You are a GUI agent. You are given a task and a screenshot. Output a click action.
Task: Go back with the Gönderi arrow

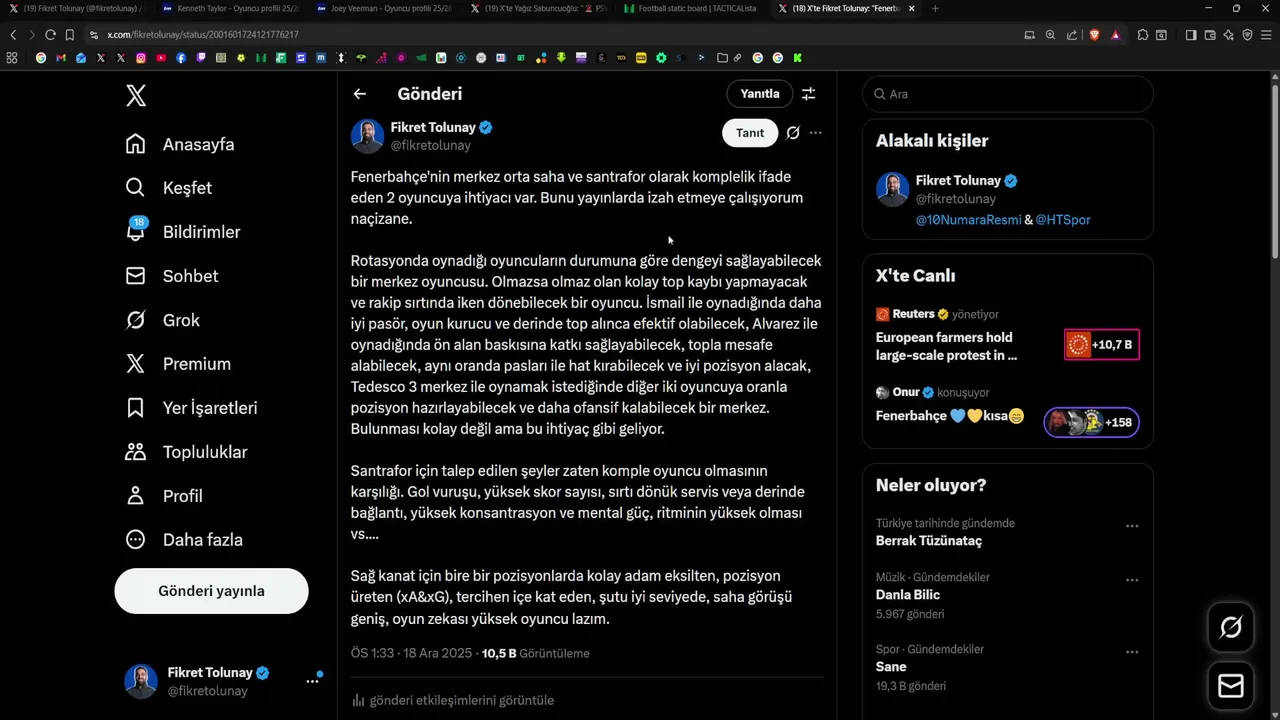pyautogui.click(x=360, y=94)
